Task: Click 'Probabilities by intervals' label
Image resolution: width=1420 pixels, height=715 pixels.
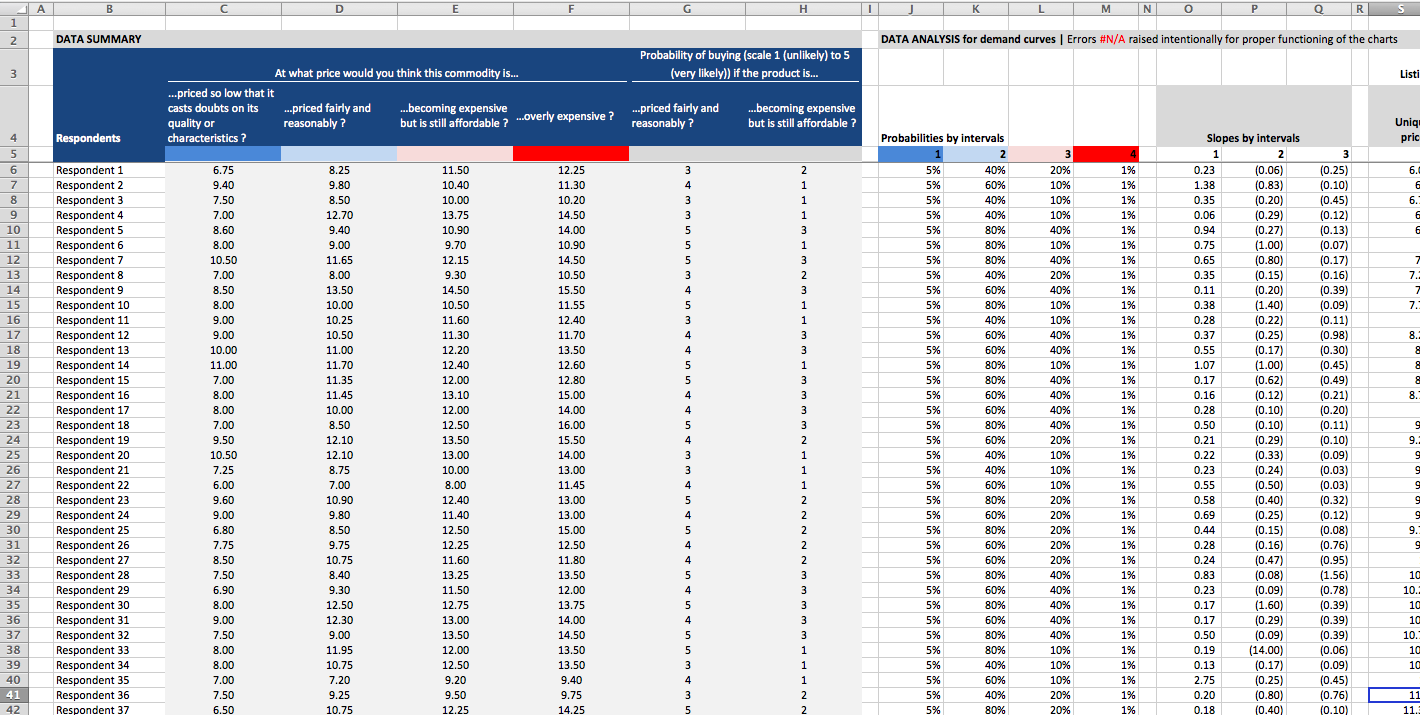Action: tap(943, 138)
